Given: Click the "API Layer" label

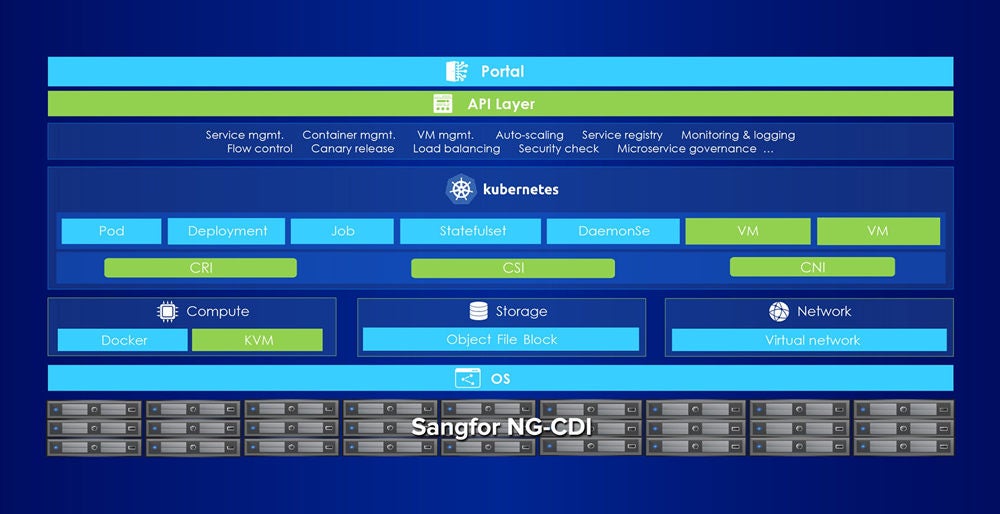Looking at the screenshot, I should [x=501, y=104].
